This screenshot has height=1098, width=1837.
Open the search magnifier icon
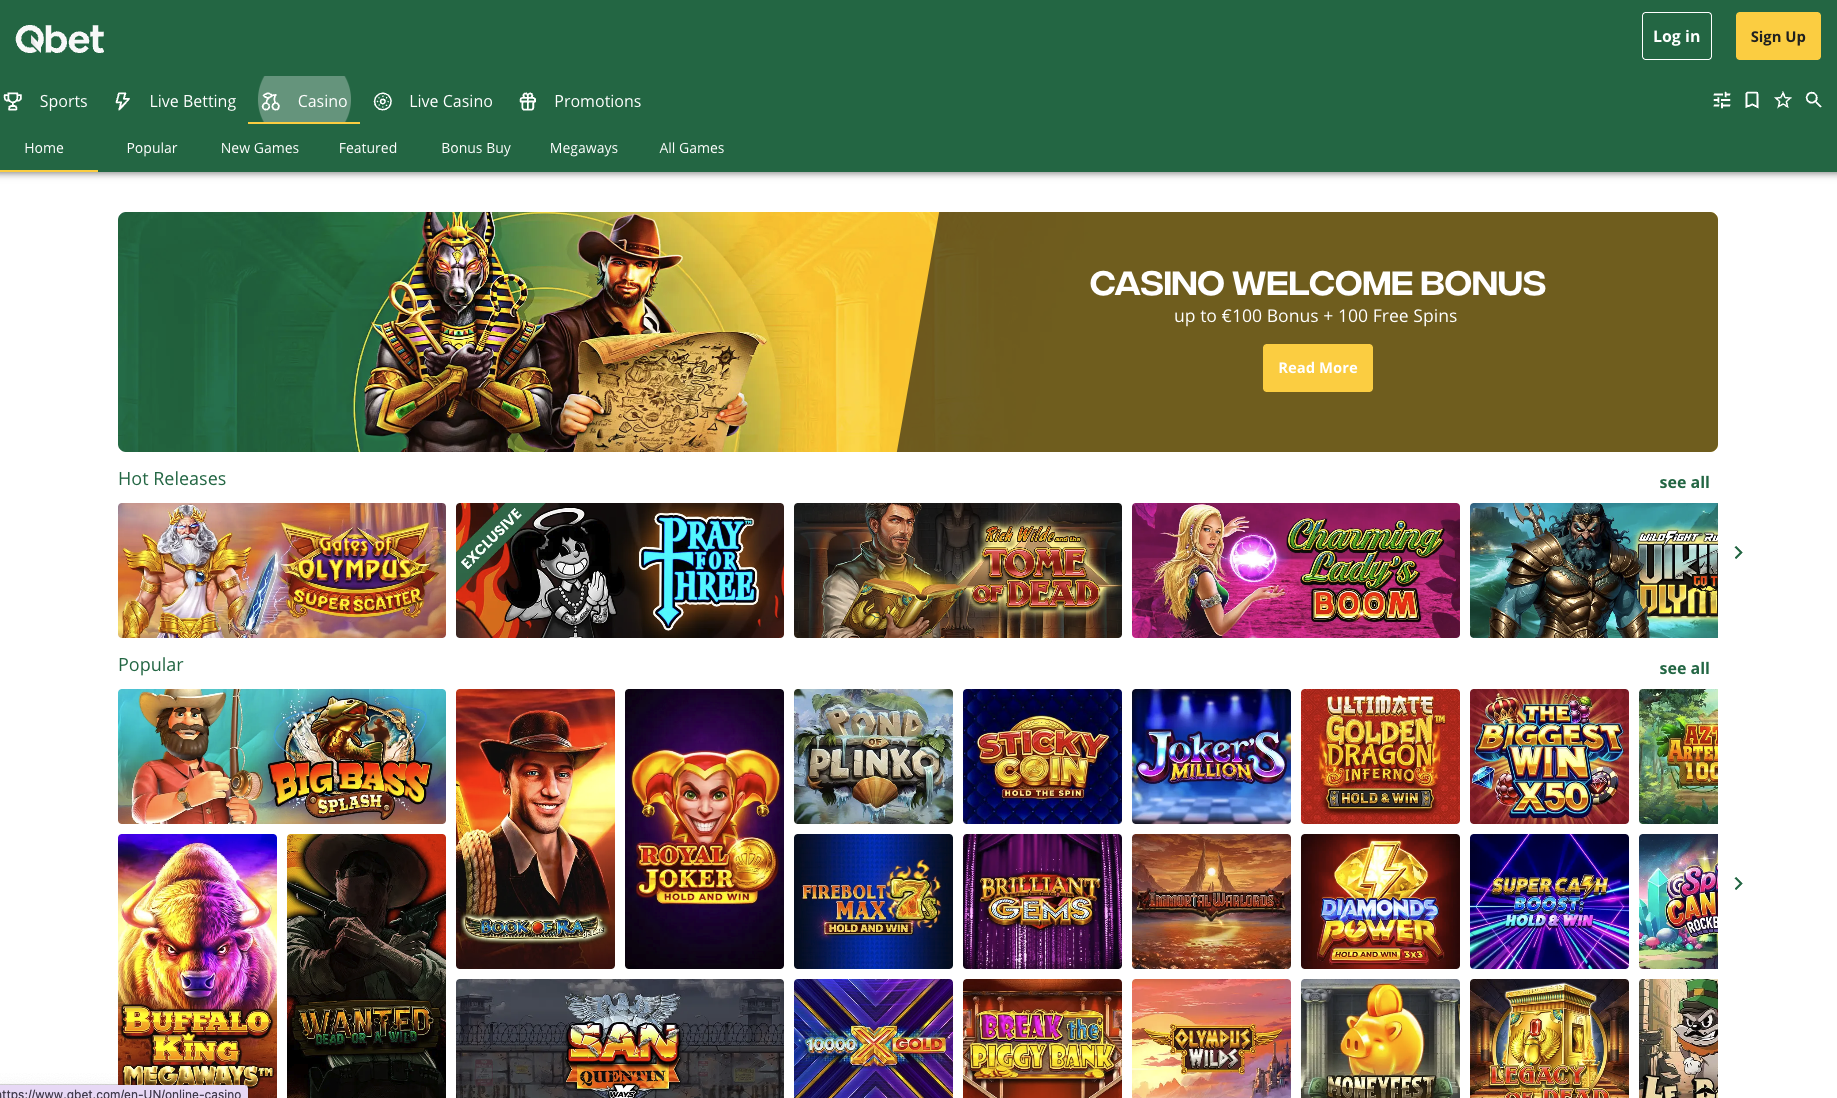(x=1813, y=100)
